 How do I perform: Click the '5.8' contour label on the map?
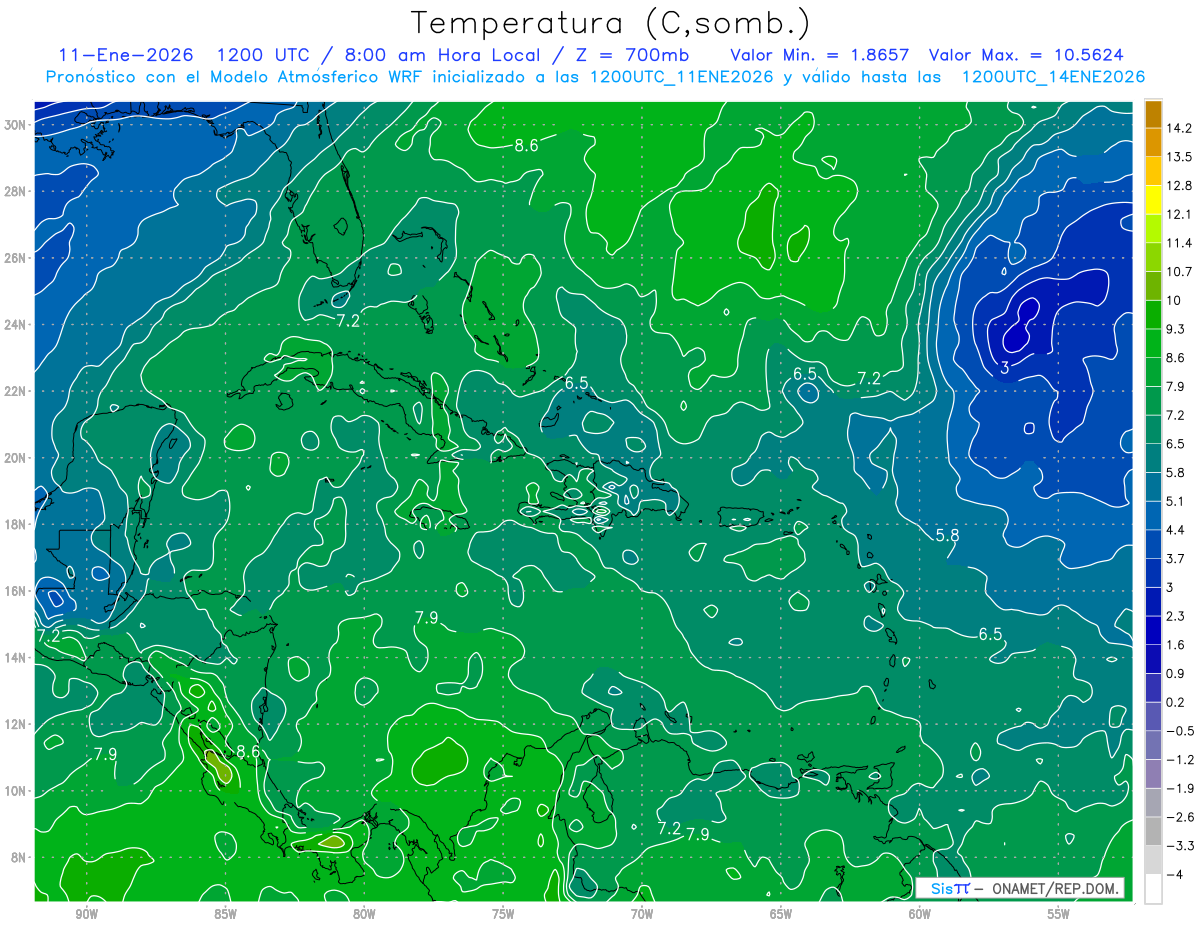947,536
